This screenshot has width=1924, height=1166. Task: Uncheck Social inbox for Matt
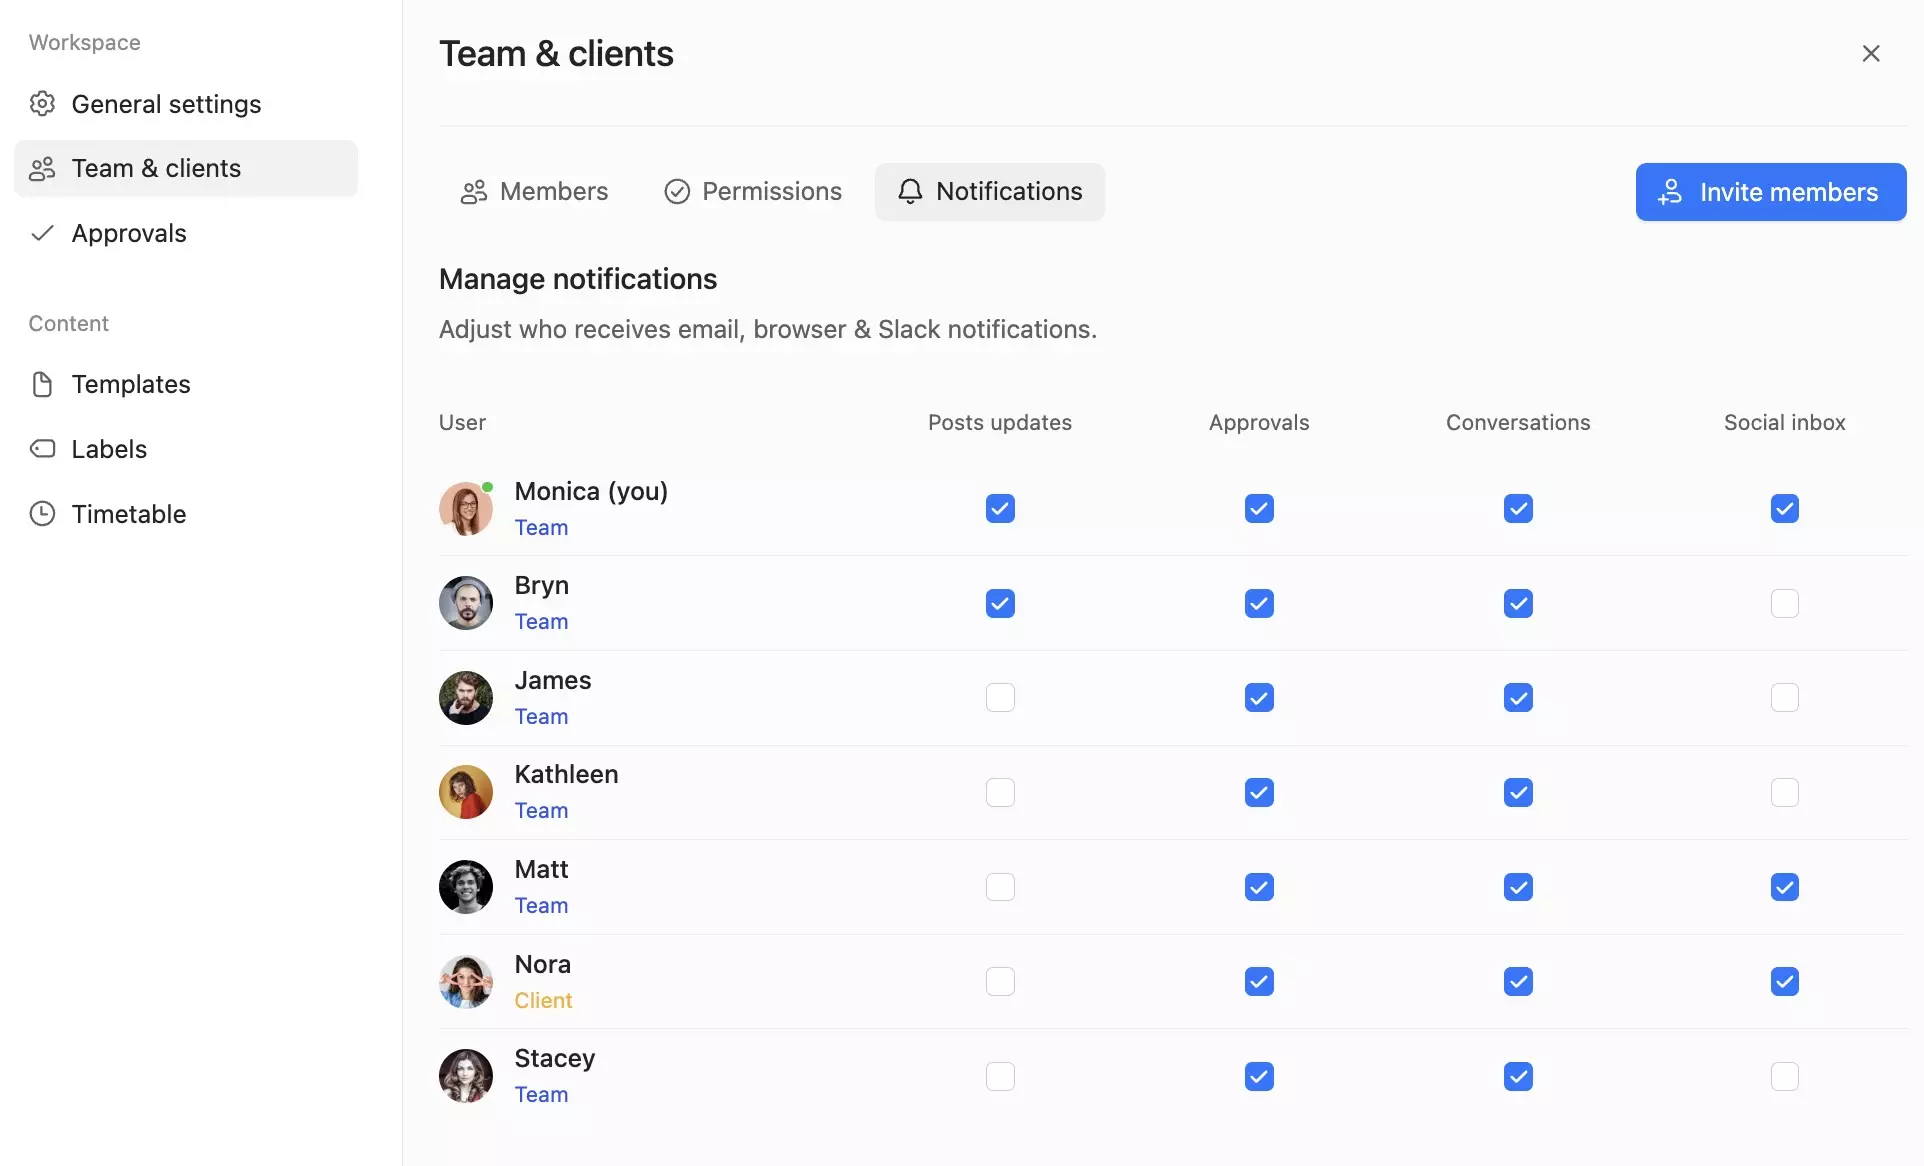(1785, 888)
